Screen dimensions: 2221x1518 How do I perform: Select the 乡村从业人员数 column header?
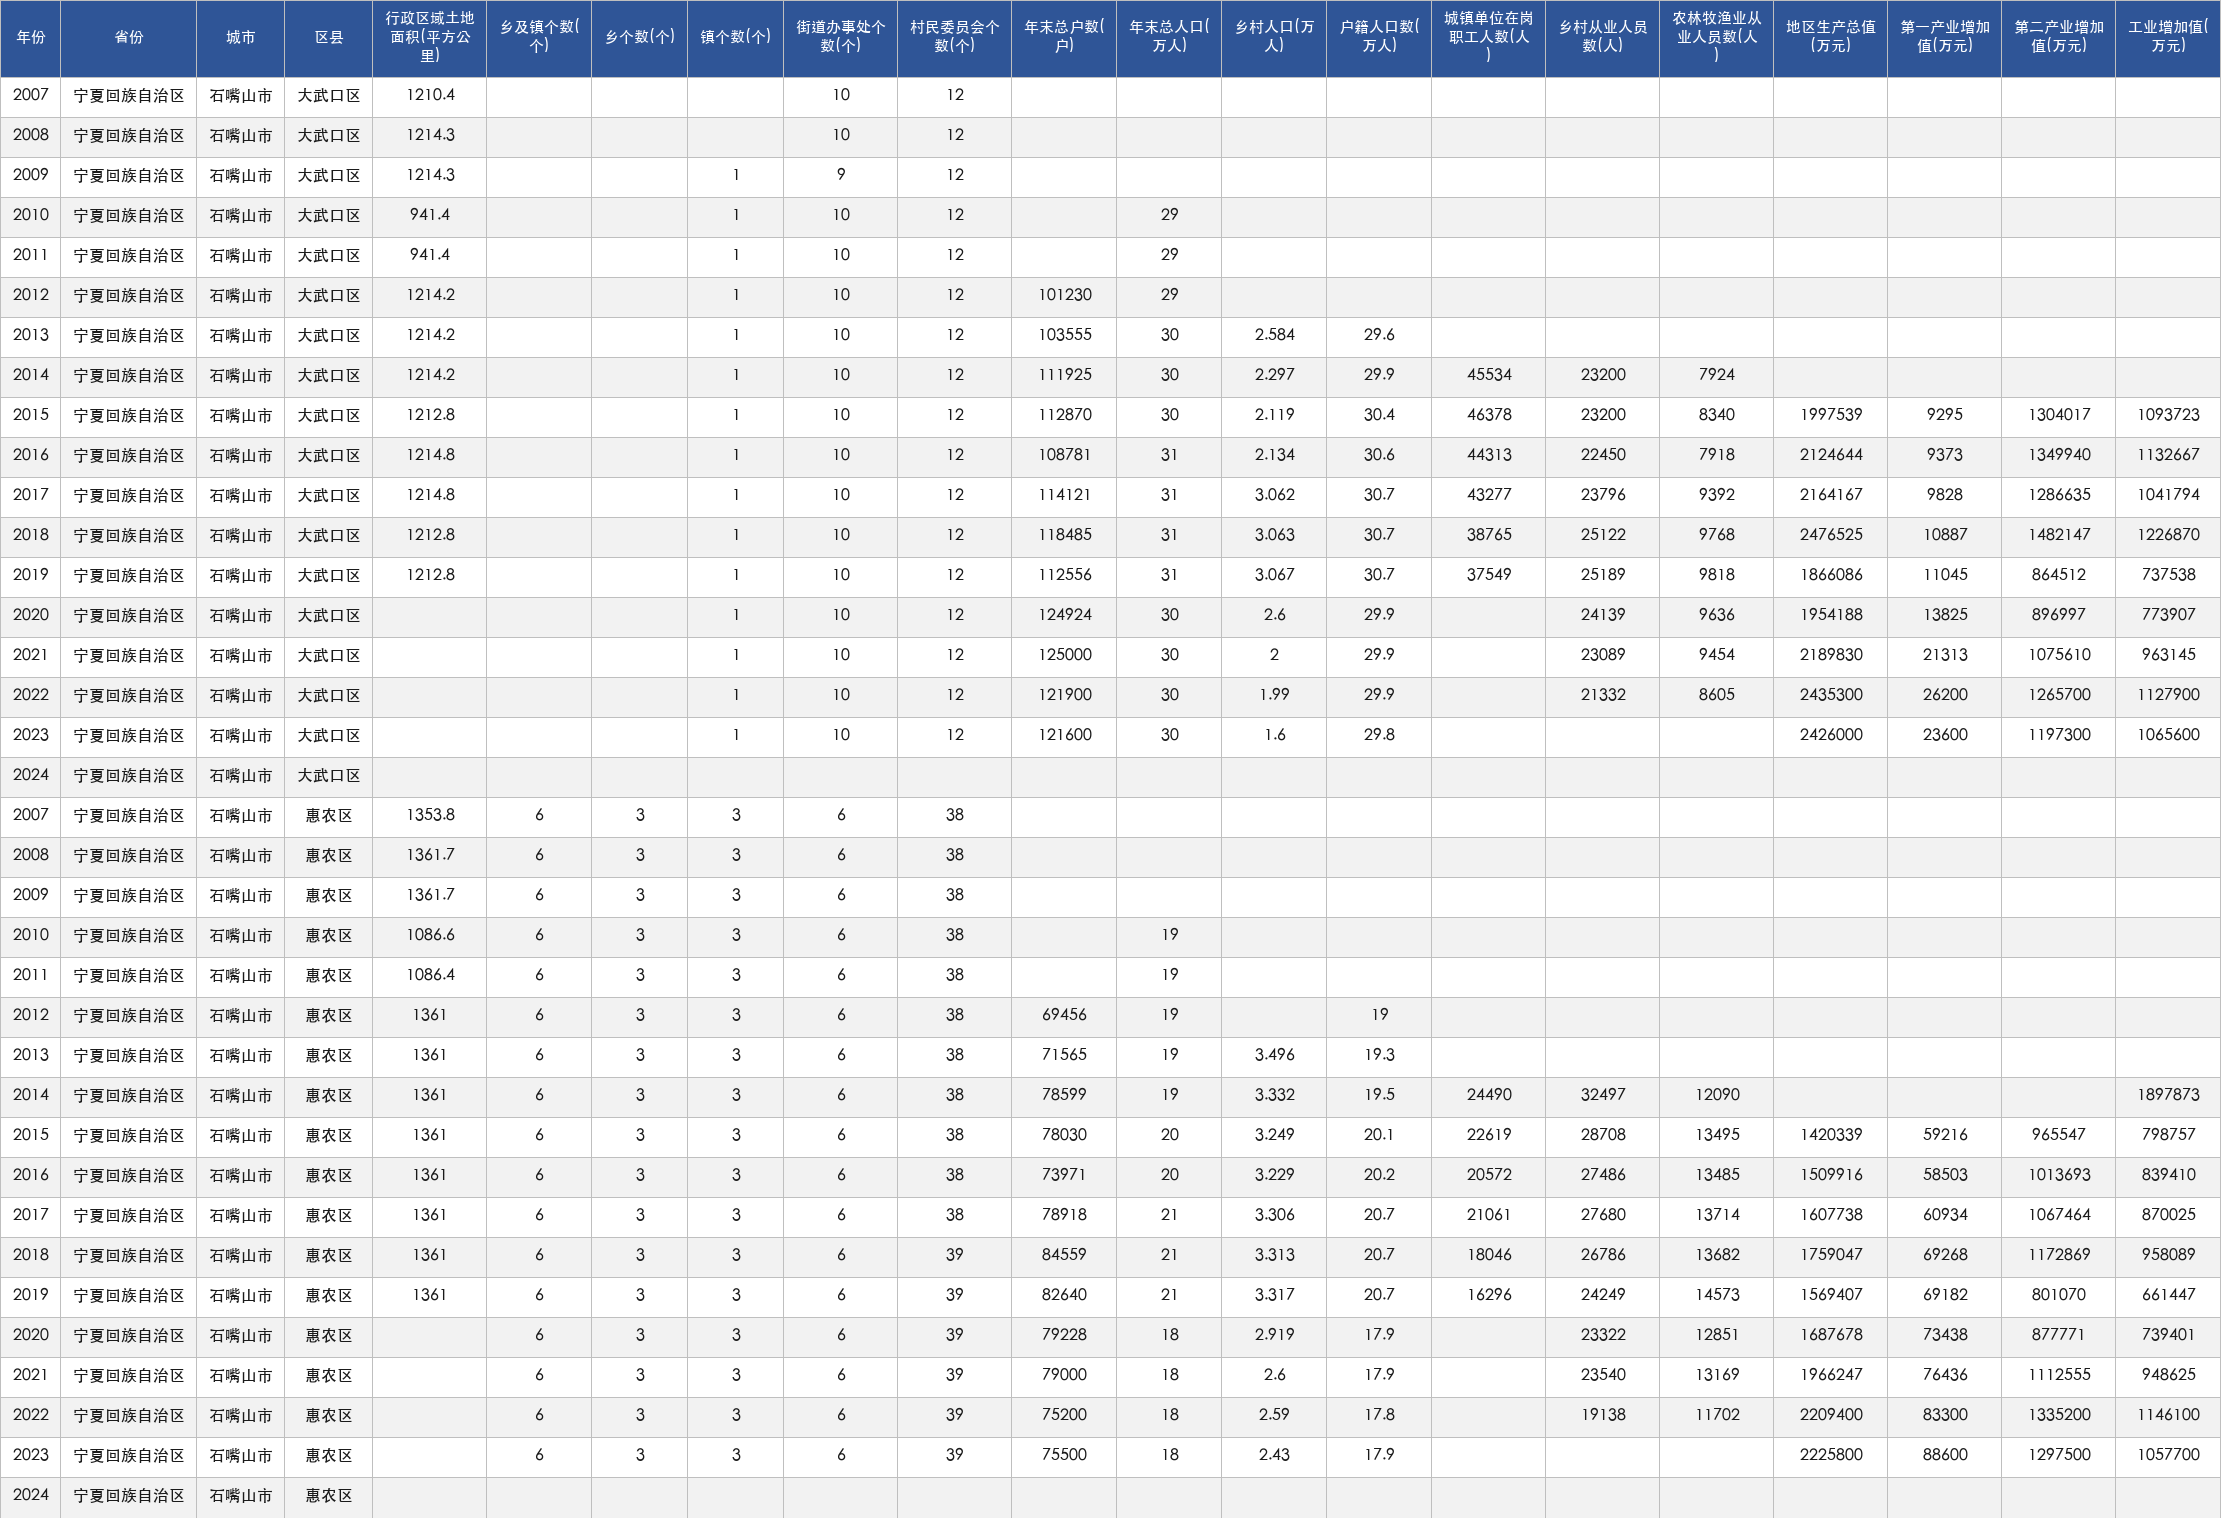(1603, 38)
